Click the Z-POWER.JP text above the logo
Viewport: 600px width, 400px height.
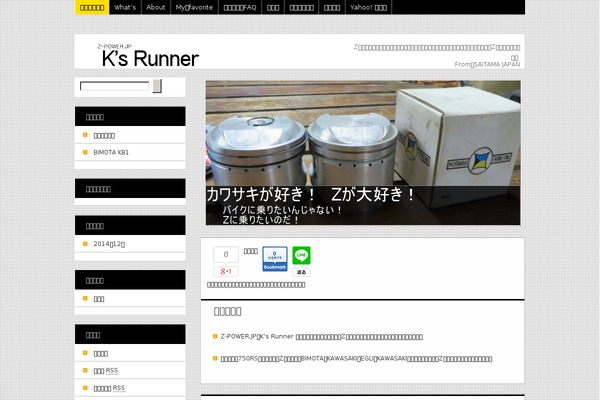click(114, 46)
